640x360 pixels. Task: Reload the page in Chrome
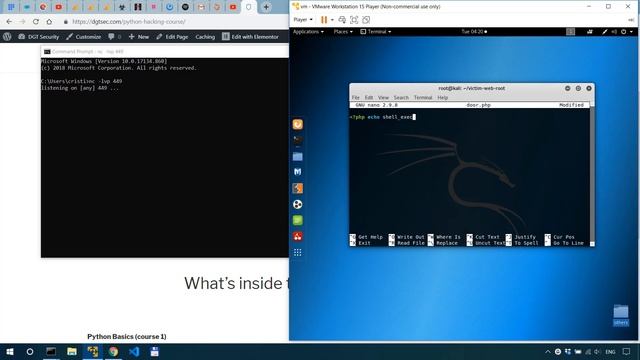pyautogui.click(x=36, y=22)
